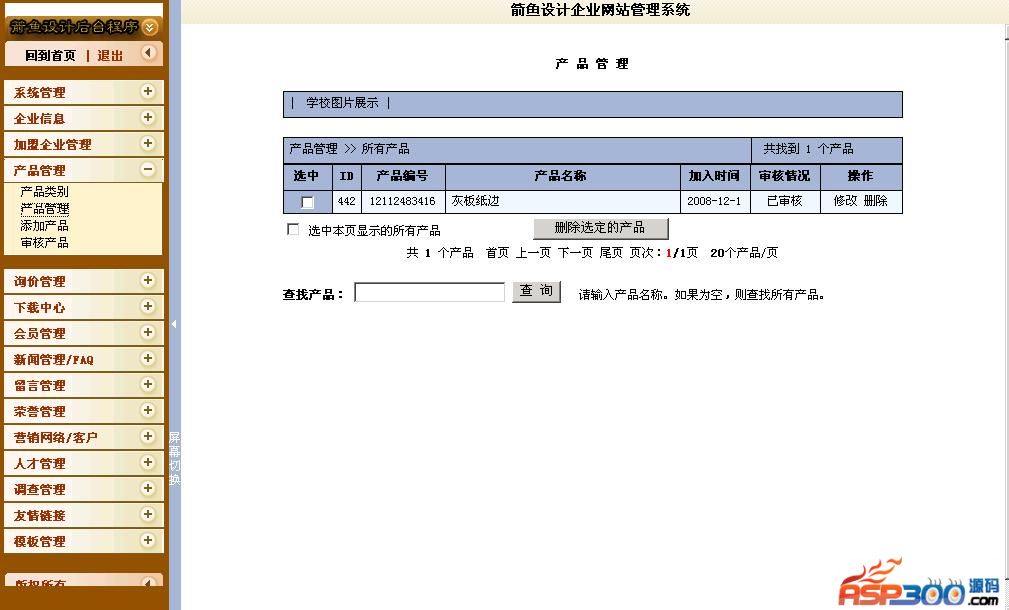Expand 询价管理 with its plus icon
The width and height of the screenshot is (1009, 610).
[148, 280]
